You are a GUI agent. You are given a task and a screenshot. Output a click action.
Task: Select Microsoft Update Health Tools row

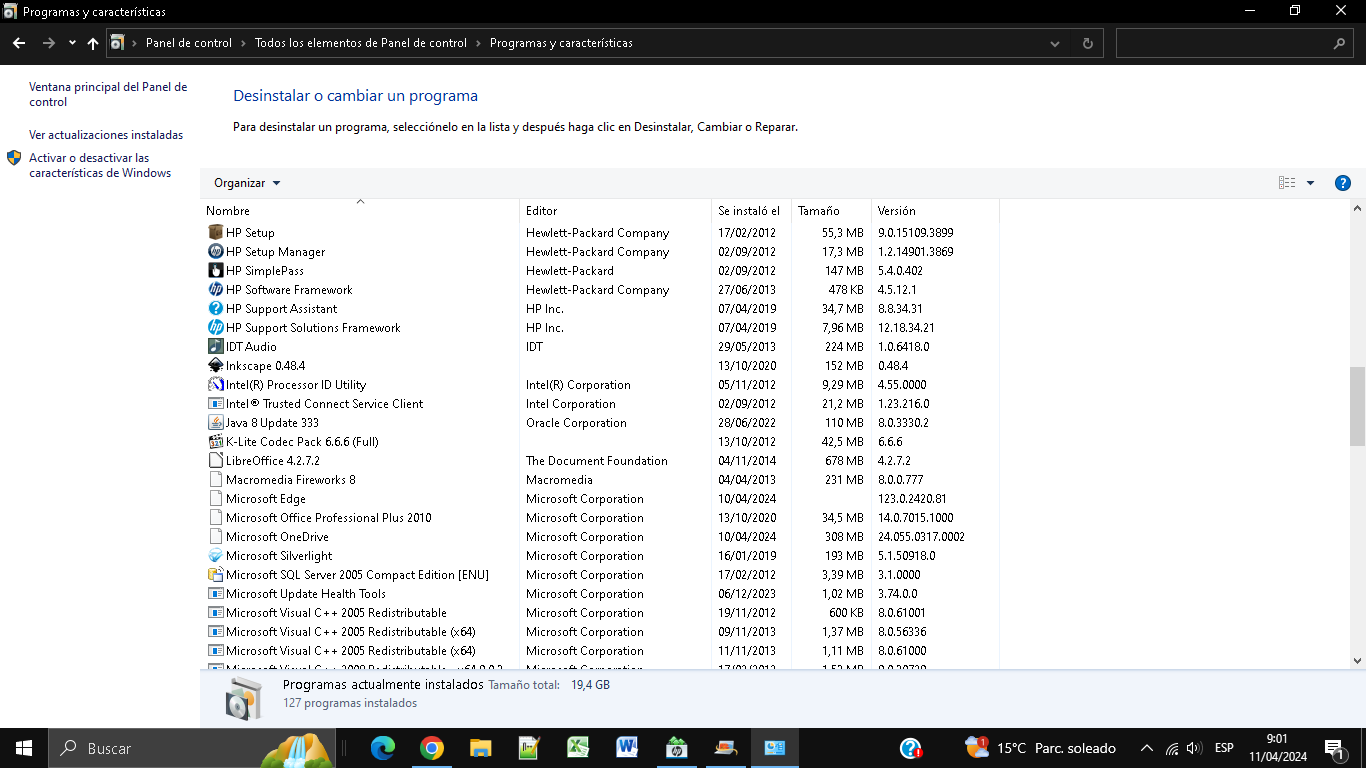(x=600, y=593)
